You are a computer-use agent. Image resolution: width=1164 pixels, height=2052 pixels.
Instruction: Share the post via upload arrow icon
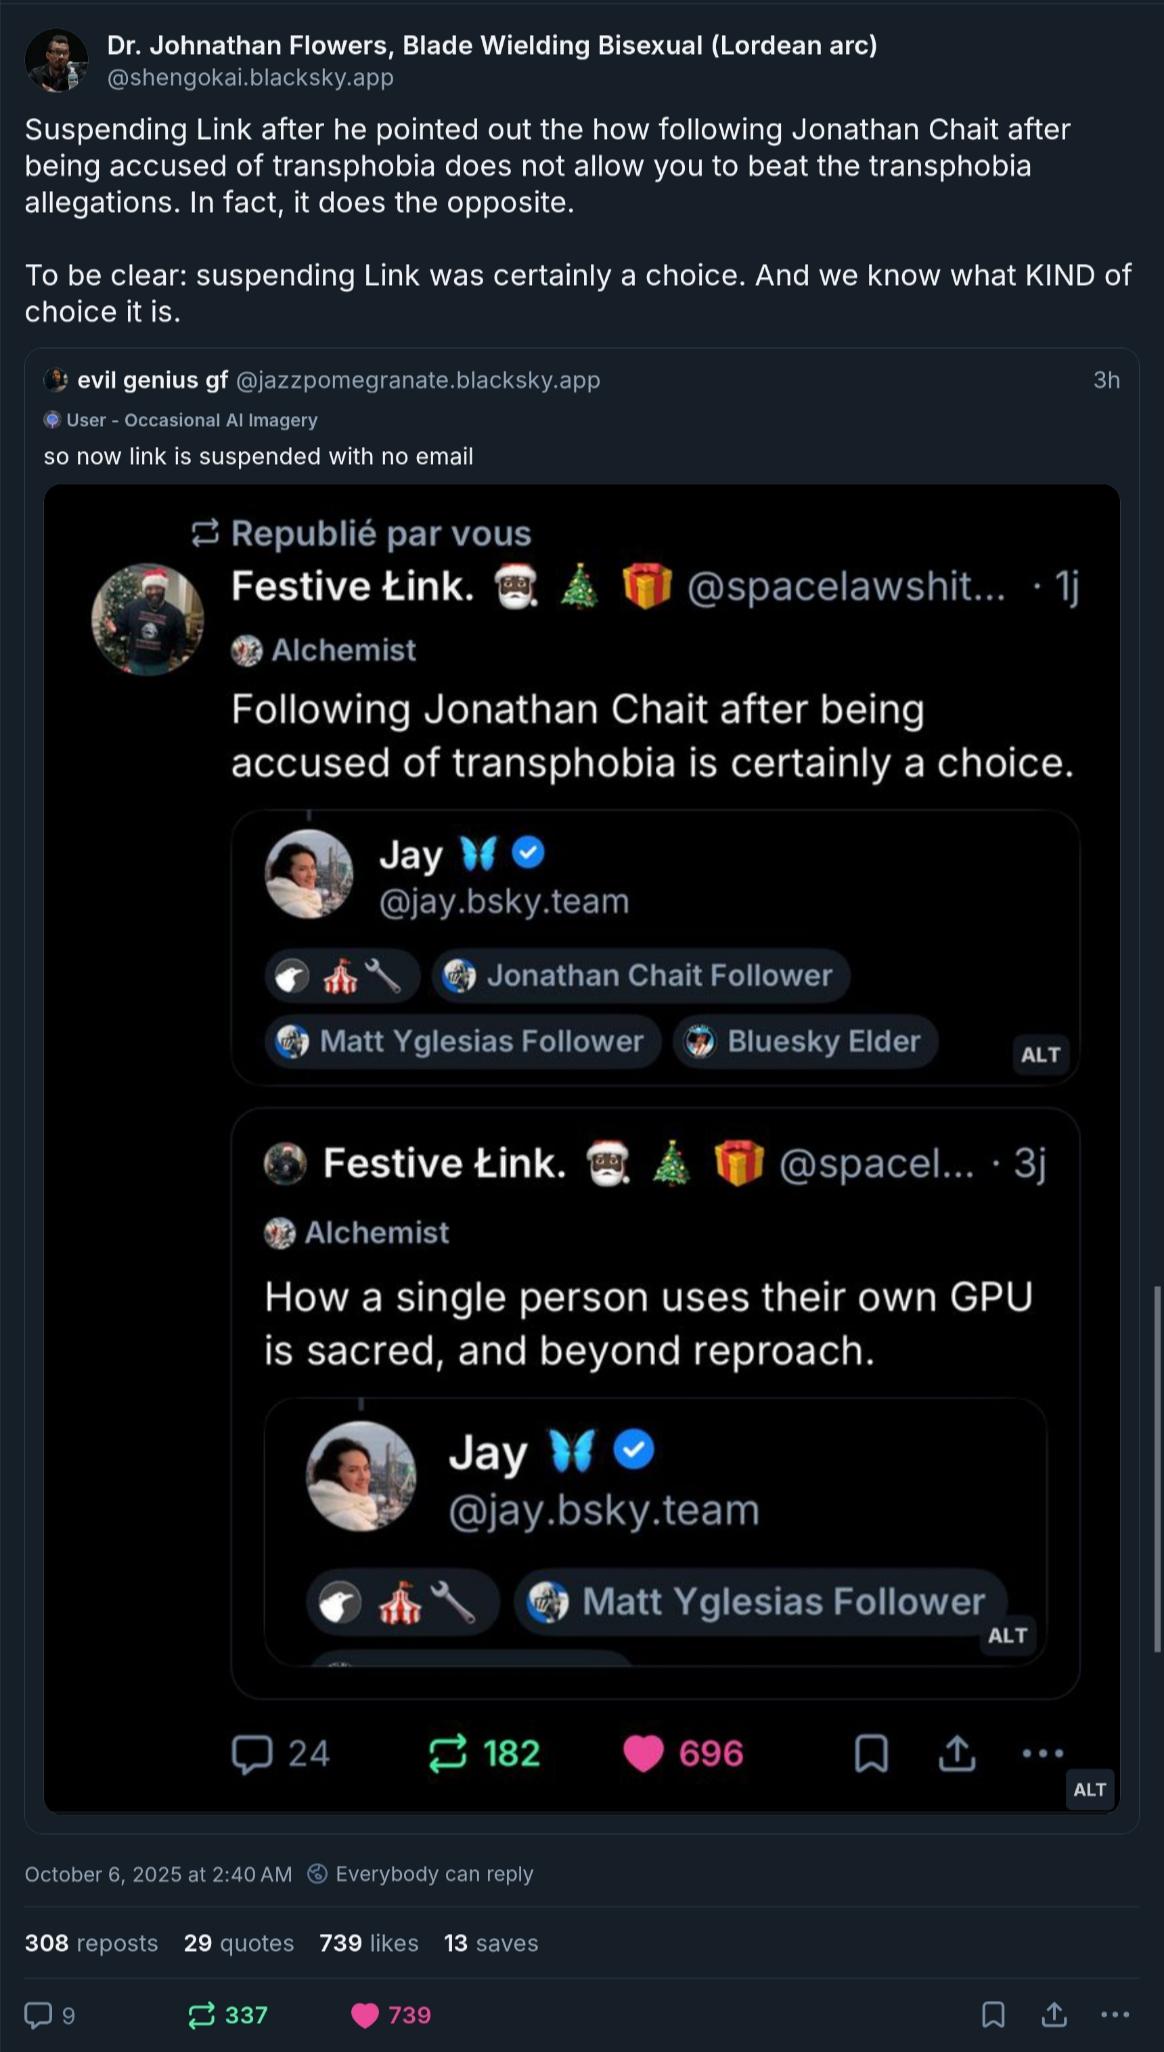coord(1054,2015)
